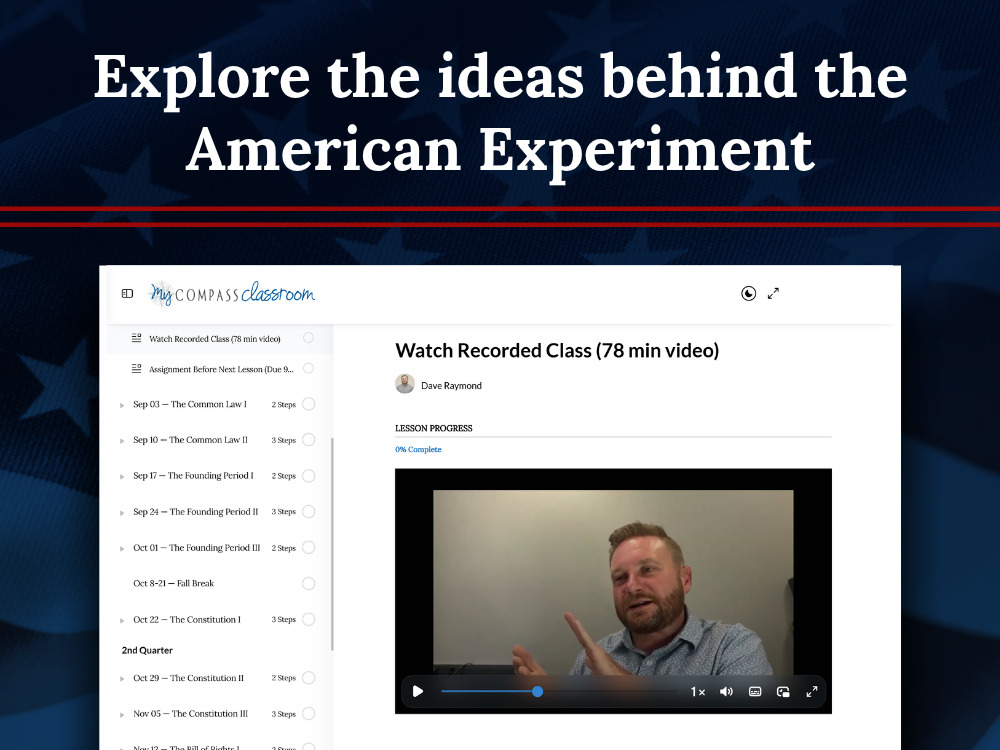Change playback speed 1x
The width and height of the screenshot is (1000, 750).
click(x=698, y=691)
